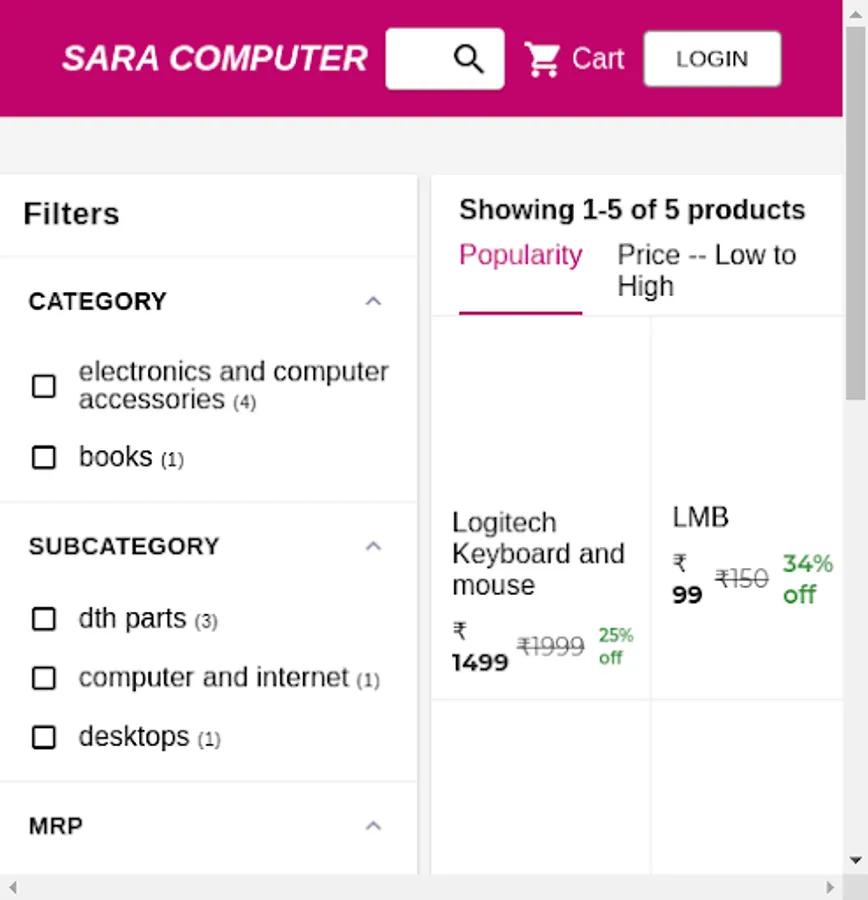This screenshot has width=868, height=900.
Task: Collapse the SUBCATEGORY filter section
Action: pos(373,546)
